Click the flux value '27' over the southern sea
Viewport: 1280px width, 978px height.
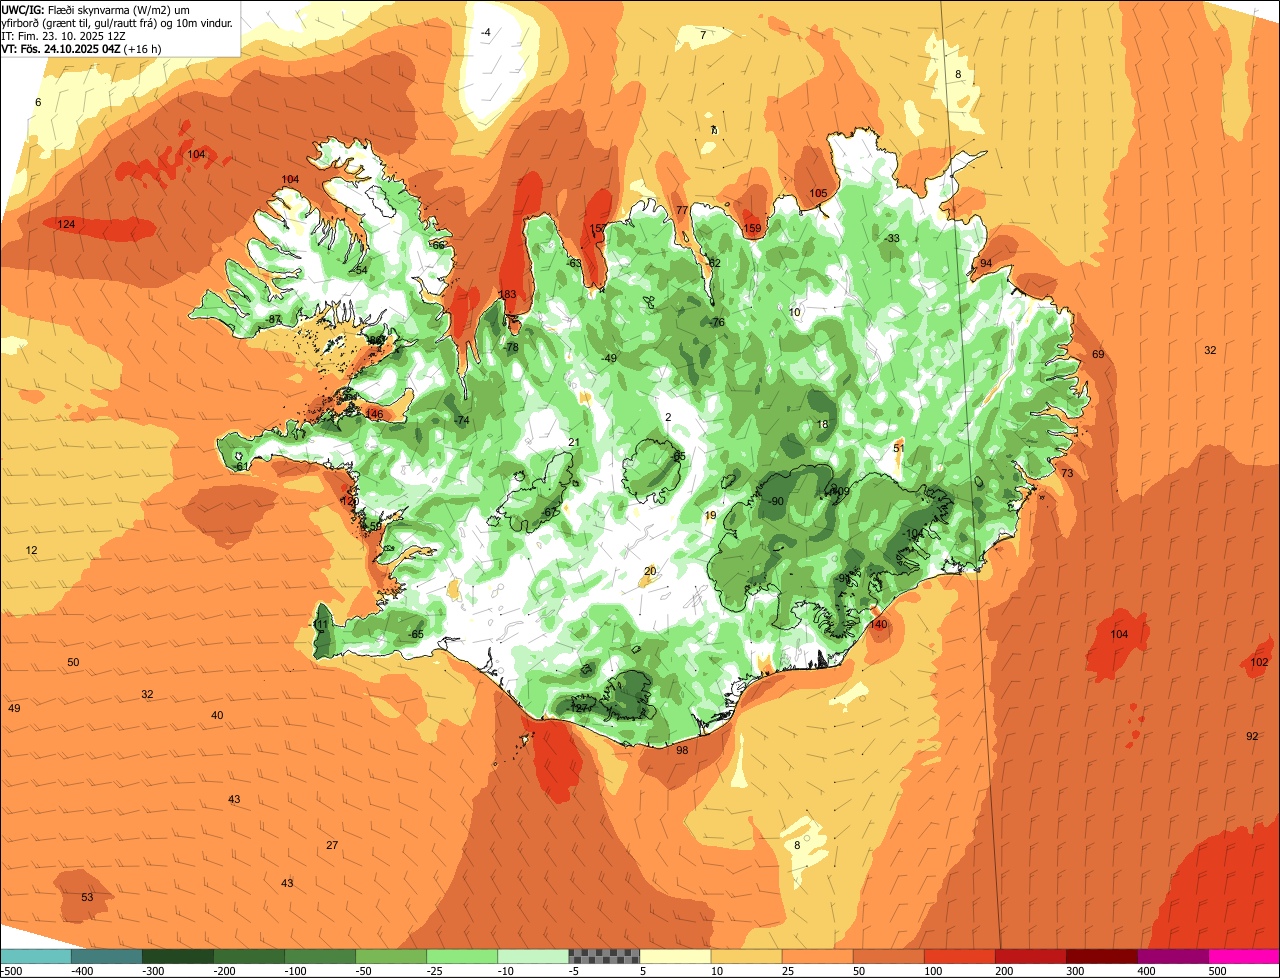tap(332, 845)
